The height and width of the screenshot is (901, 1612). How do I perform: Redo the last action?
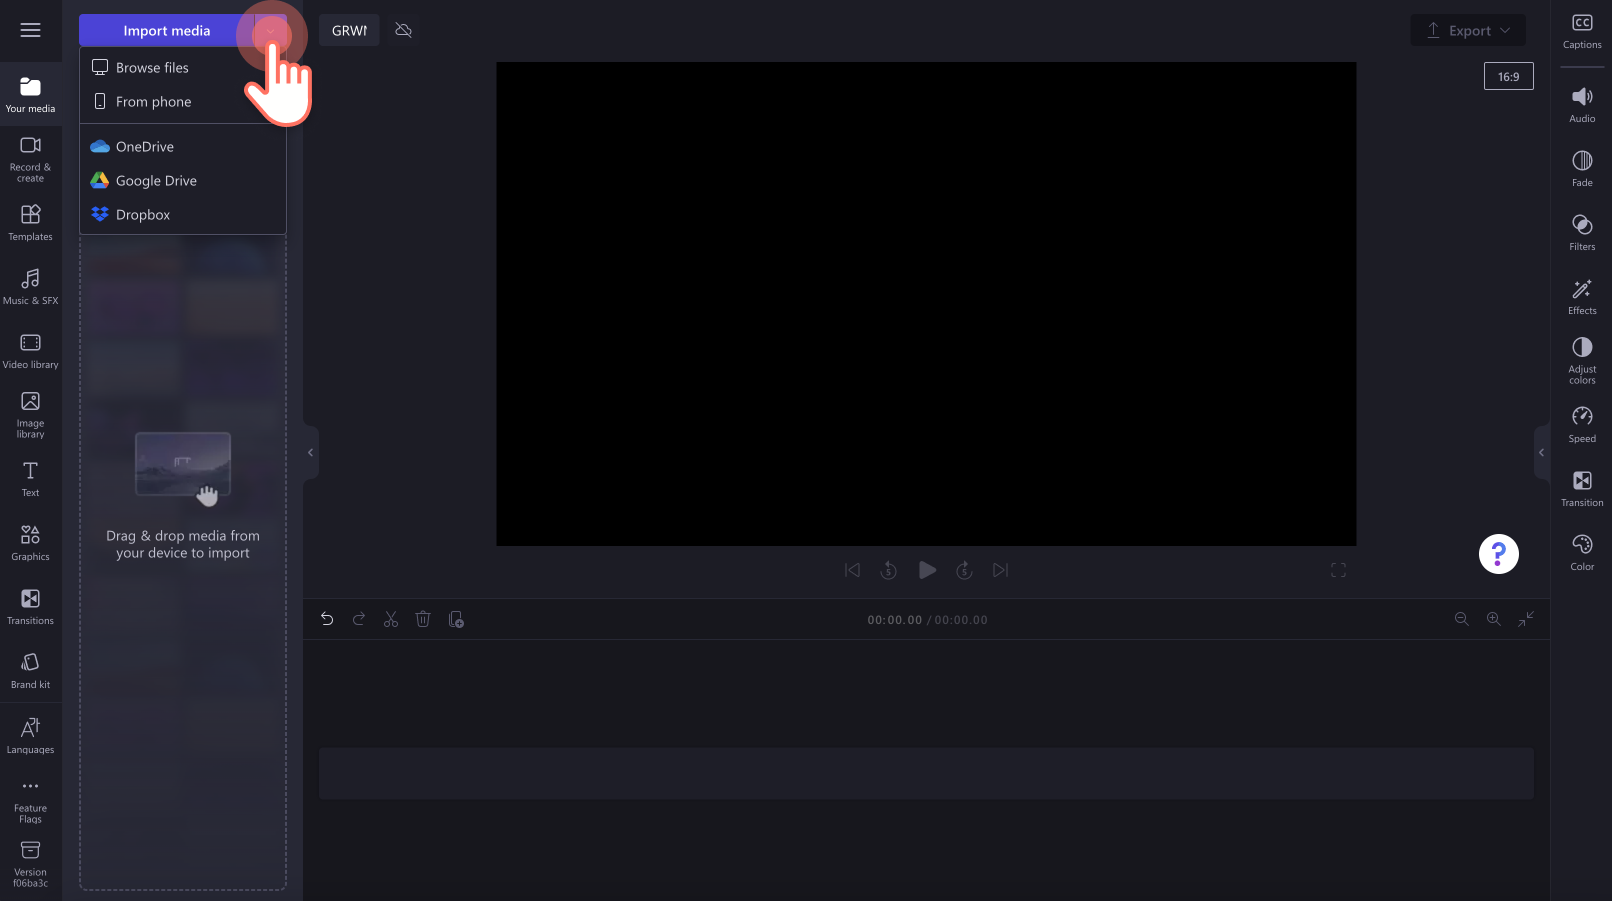pos(359,619)
